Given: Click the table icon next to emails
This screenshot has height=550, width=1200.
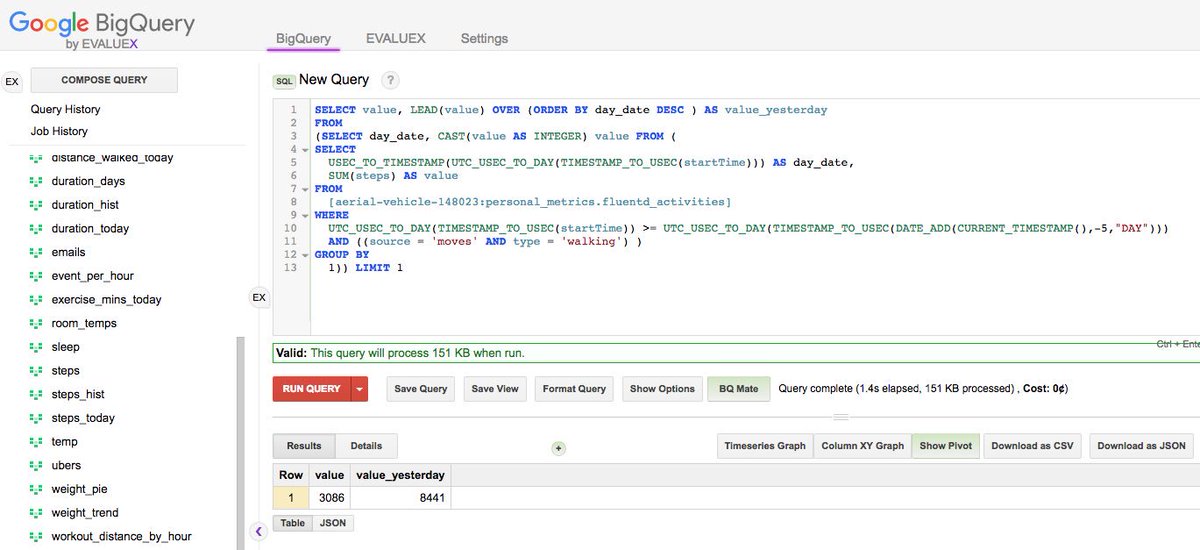Looking at the screenshot, I should click(x=36, y=253).
